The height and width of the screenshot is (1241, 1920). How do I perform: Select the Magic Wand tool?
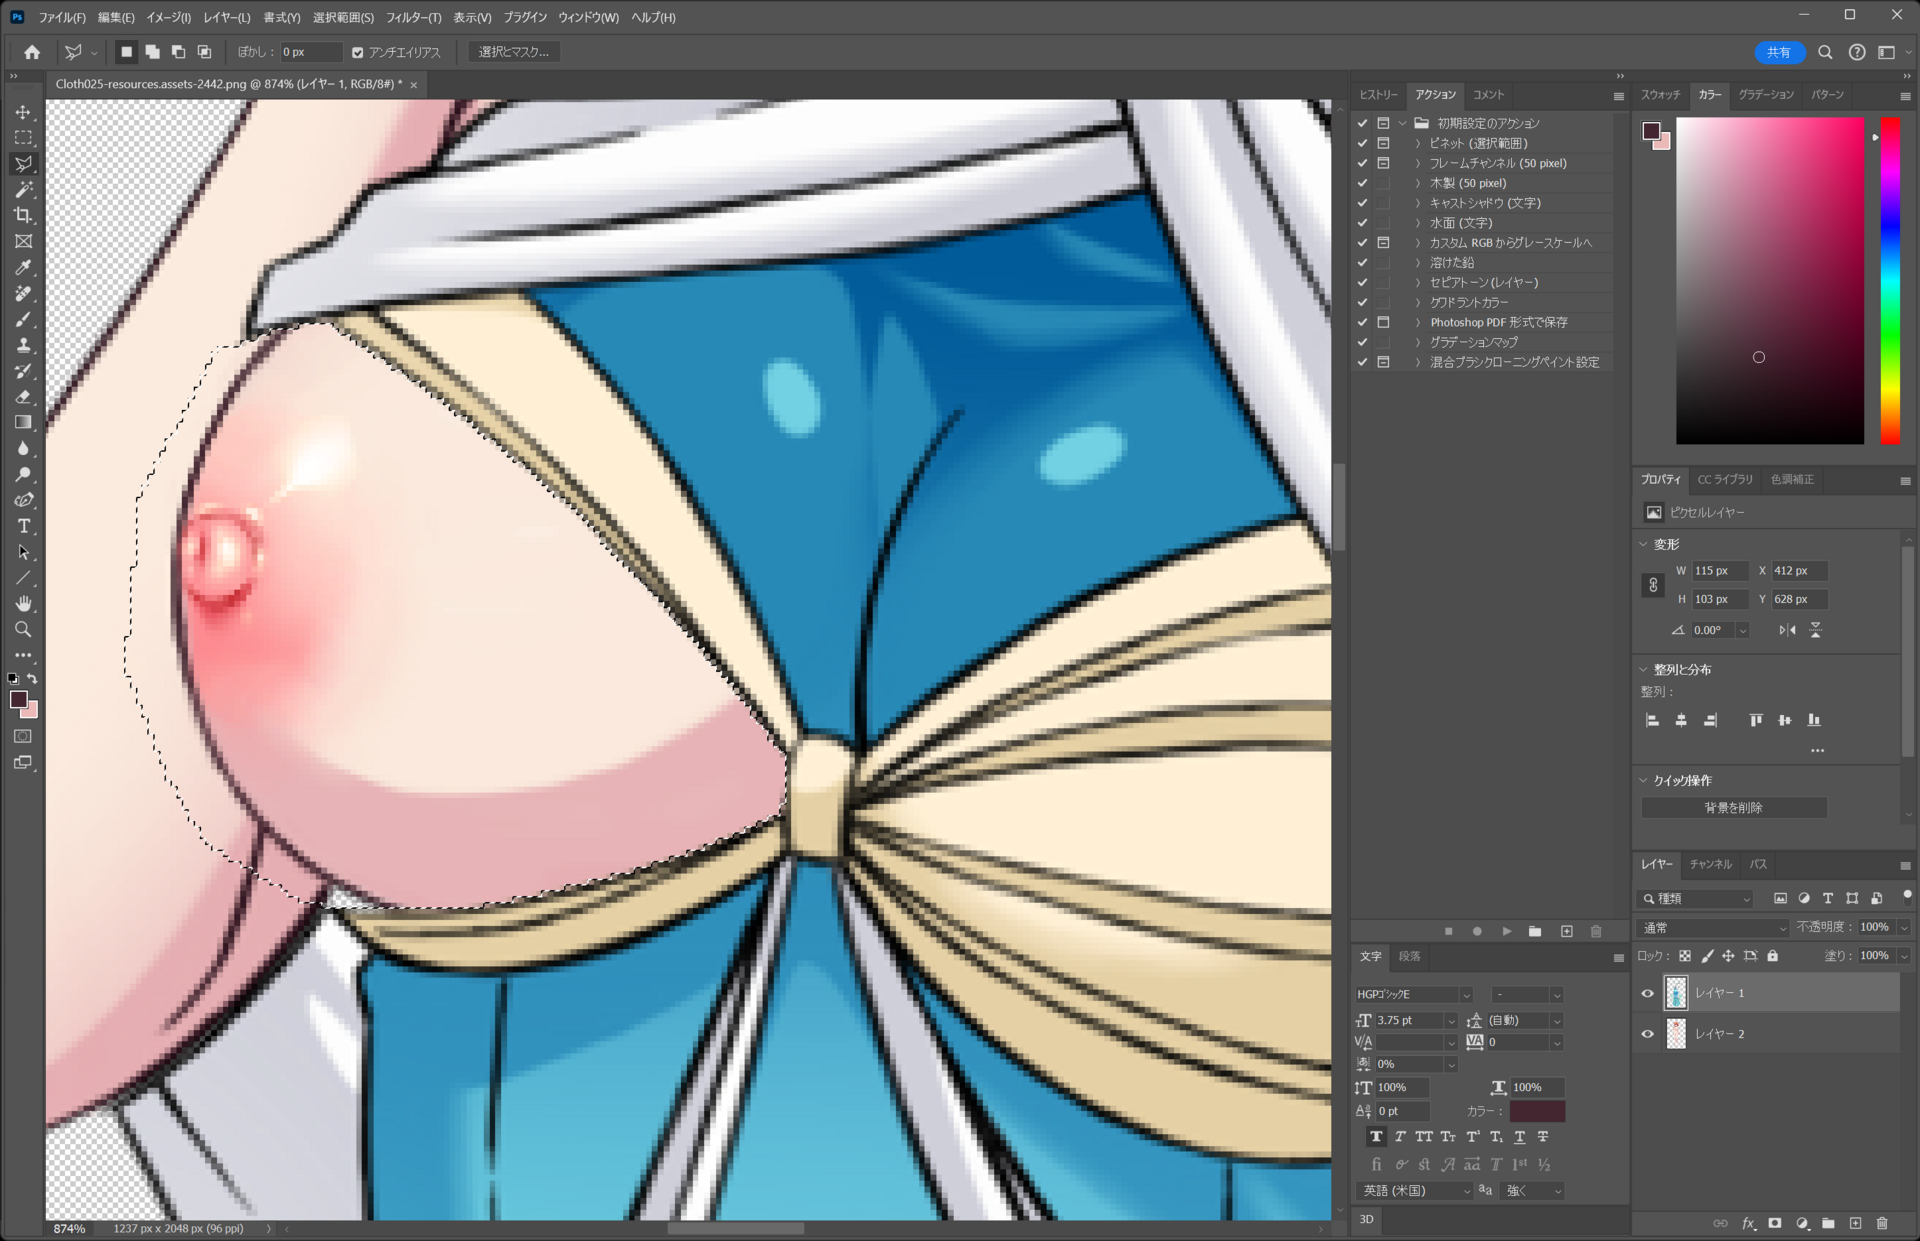[23, 190]
